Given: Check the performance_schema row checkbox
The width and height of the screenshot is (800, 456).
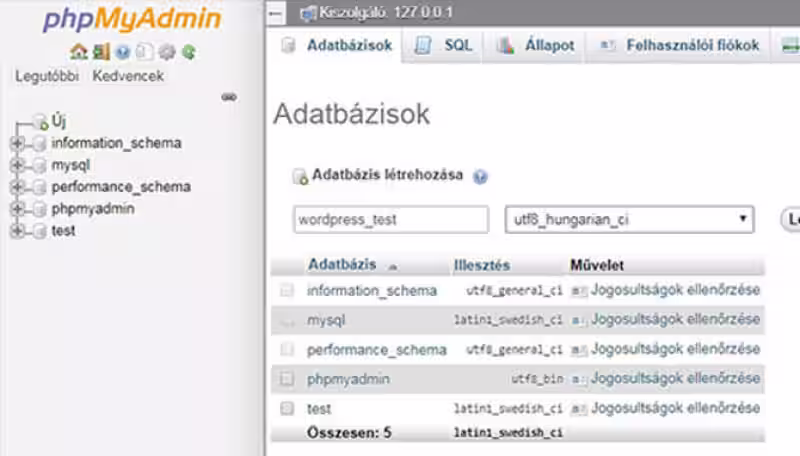Looking at the screenshot, I should 287,349.
